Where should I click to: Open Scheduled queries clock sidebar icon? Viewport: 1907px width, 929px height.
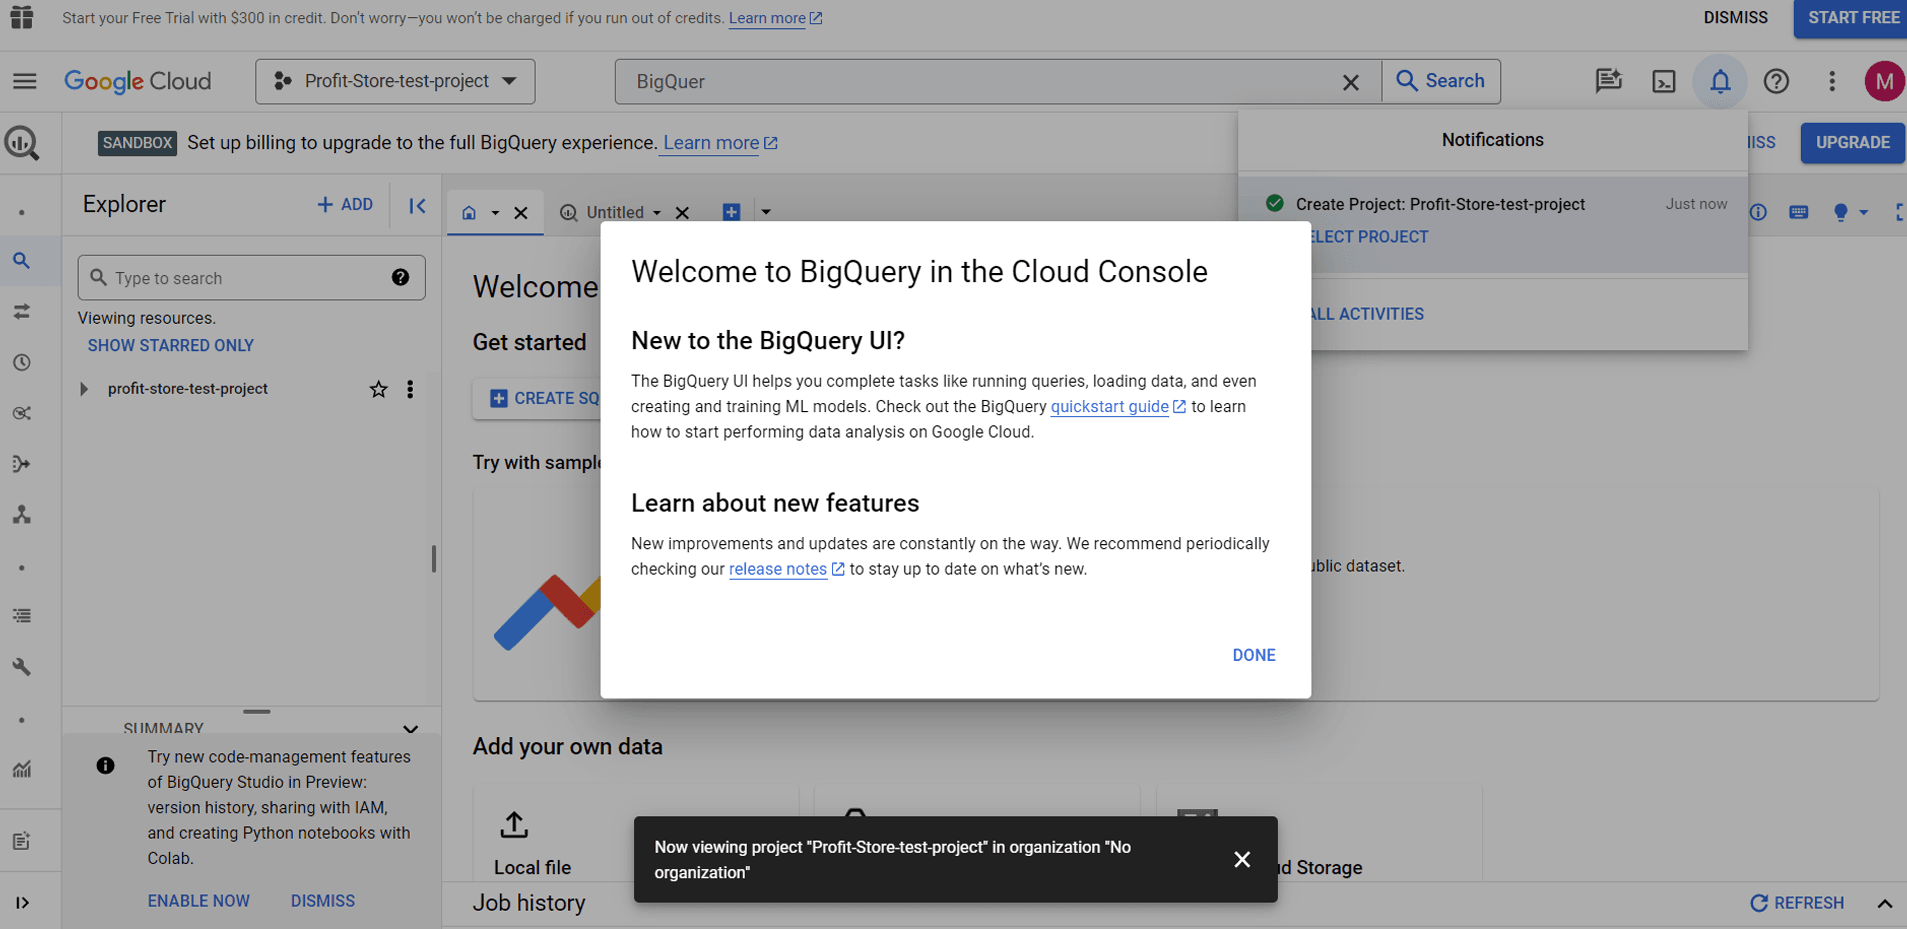pyautogui.click(x=22, y=363)
